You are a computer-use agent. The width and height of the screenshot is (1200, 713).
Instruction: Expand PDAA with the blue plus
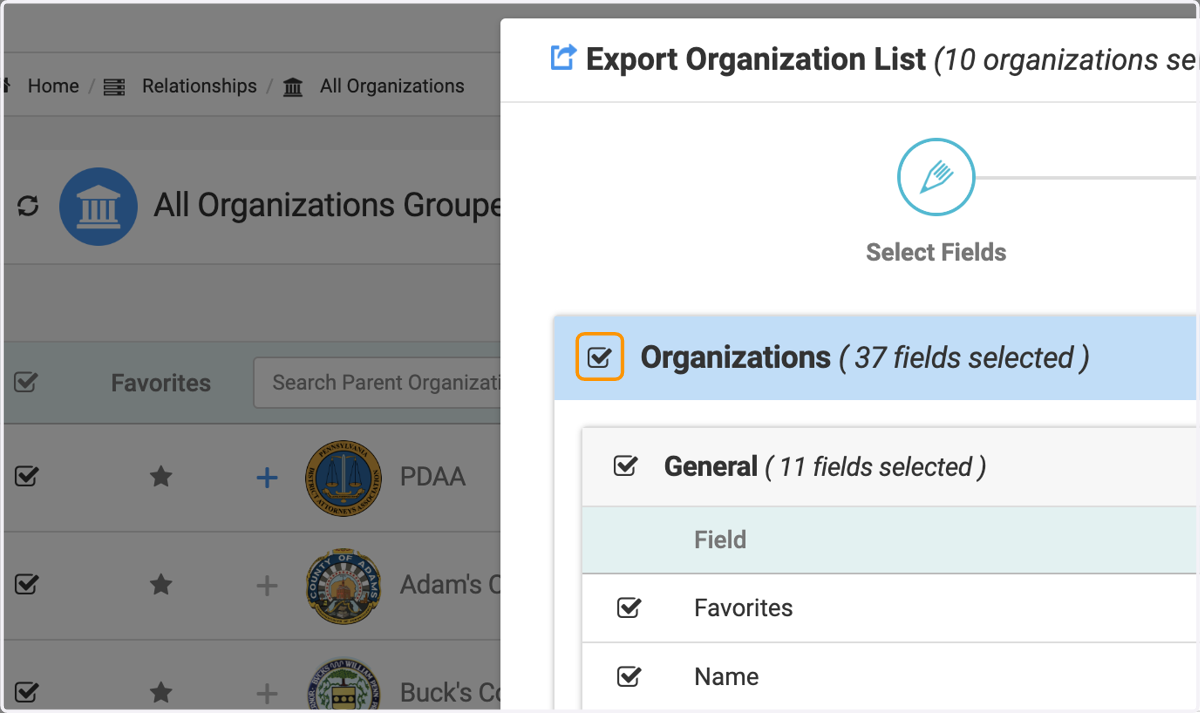click(x=267, y=478)
